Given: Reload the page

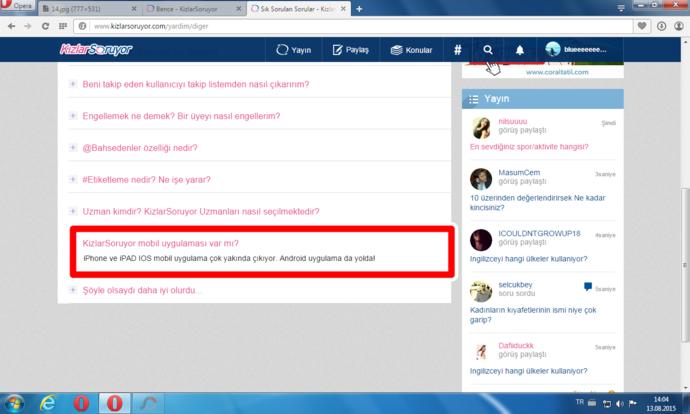Looking at the screenshot, I should (x=45, y=26).
